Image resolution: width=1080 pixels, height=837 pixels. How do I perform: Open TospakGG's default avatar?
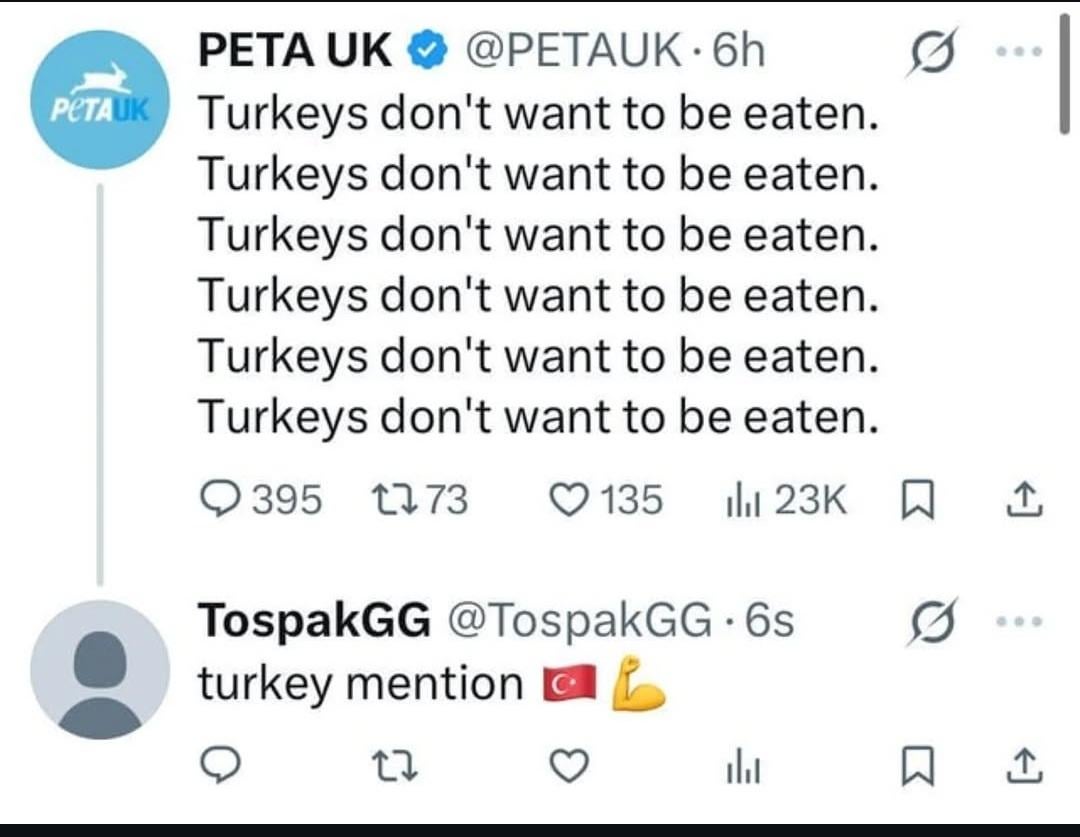[100, 669]
